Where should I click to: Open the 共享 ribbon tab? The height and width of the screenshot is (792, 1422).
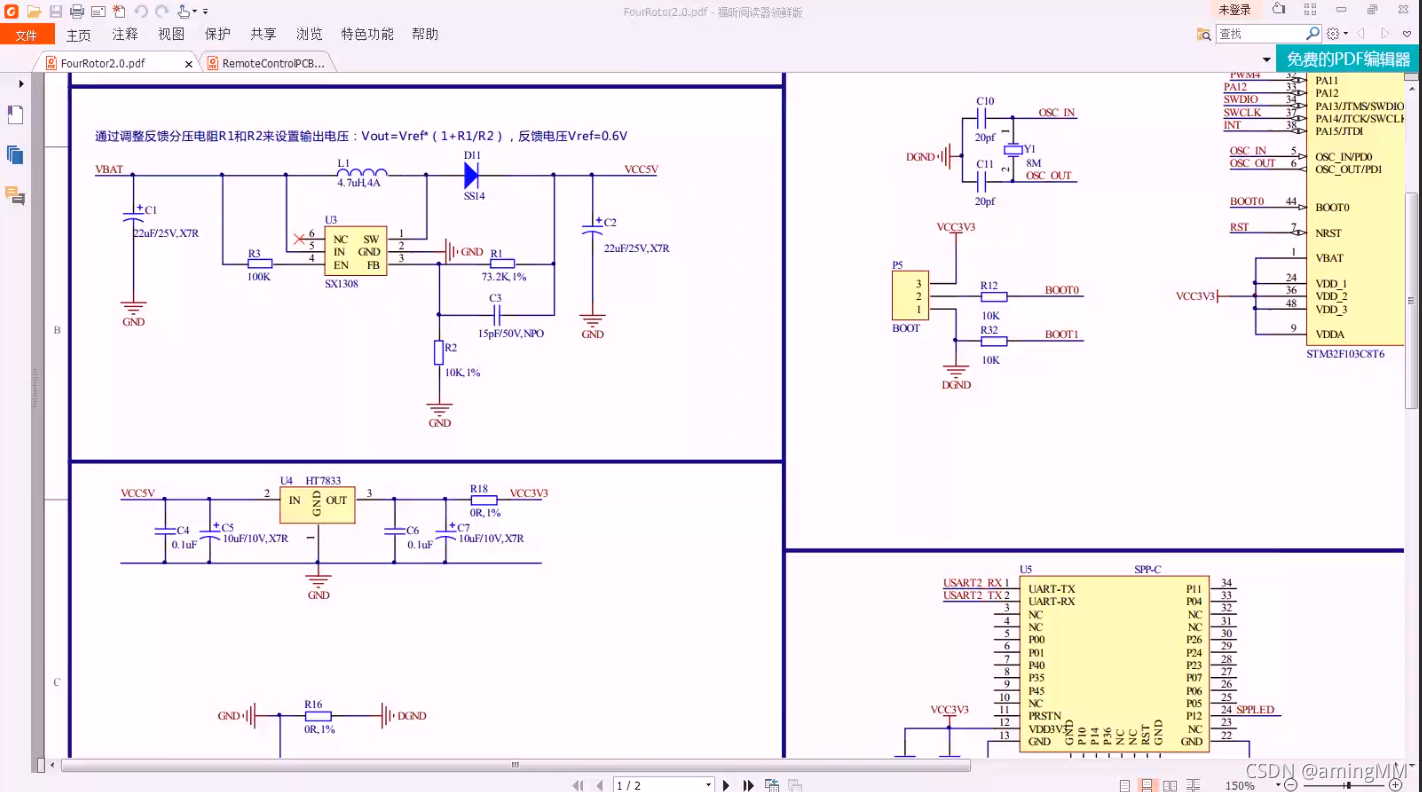tap(263, 35)
